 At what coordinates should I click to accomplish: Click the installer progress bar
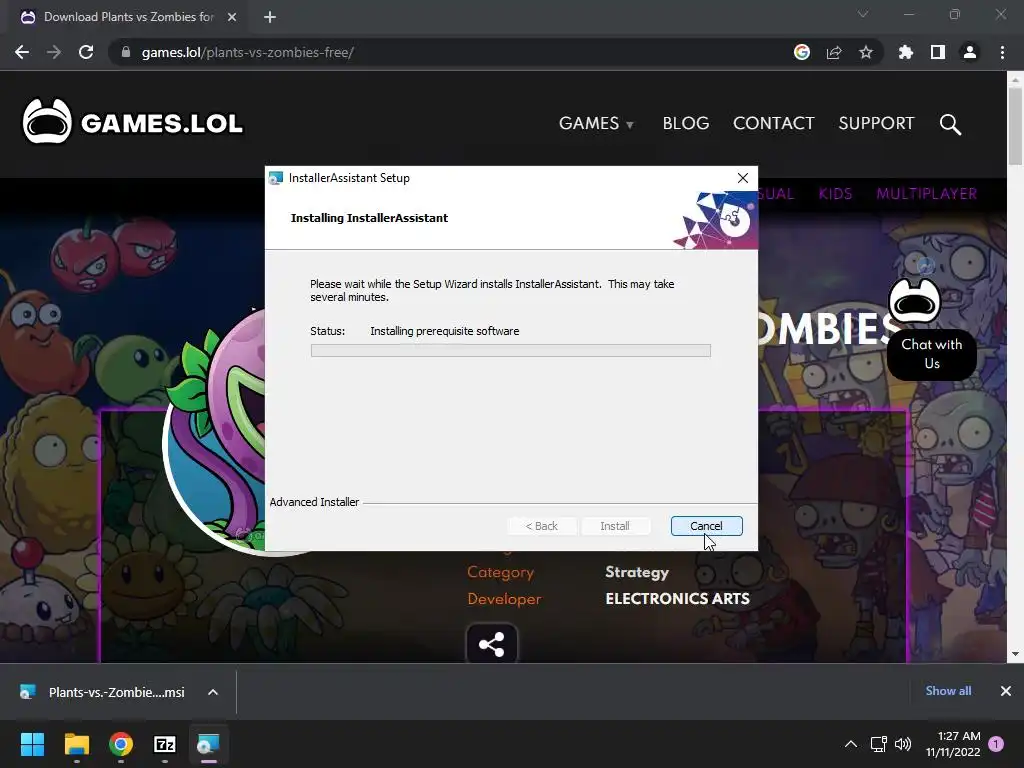[x=511, y=351]
